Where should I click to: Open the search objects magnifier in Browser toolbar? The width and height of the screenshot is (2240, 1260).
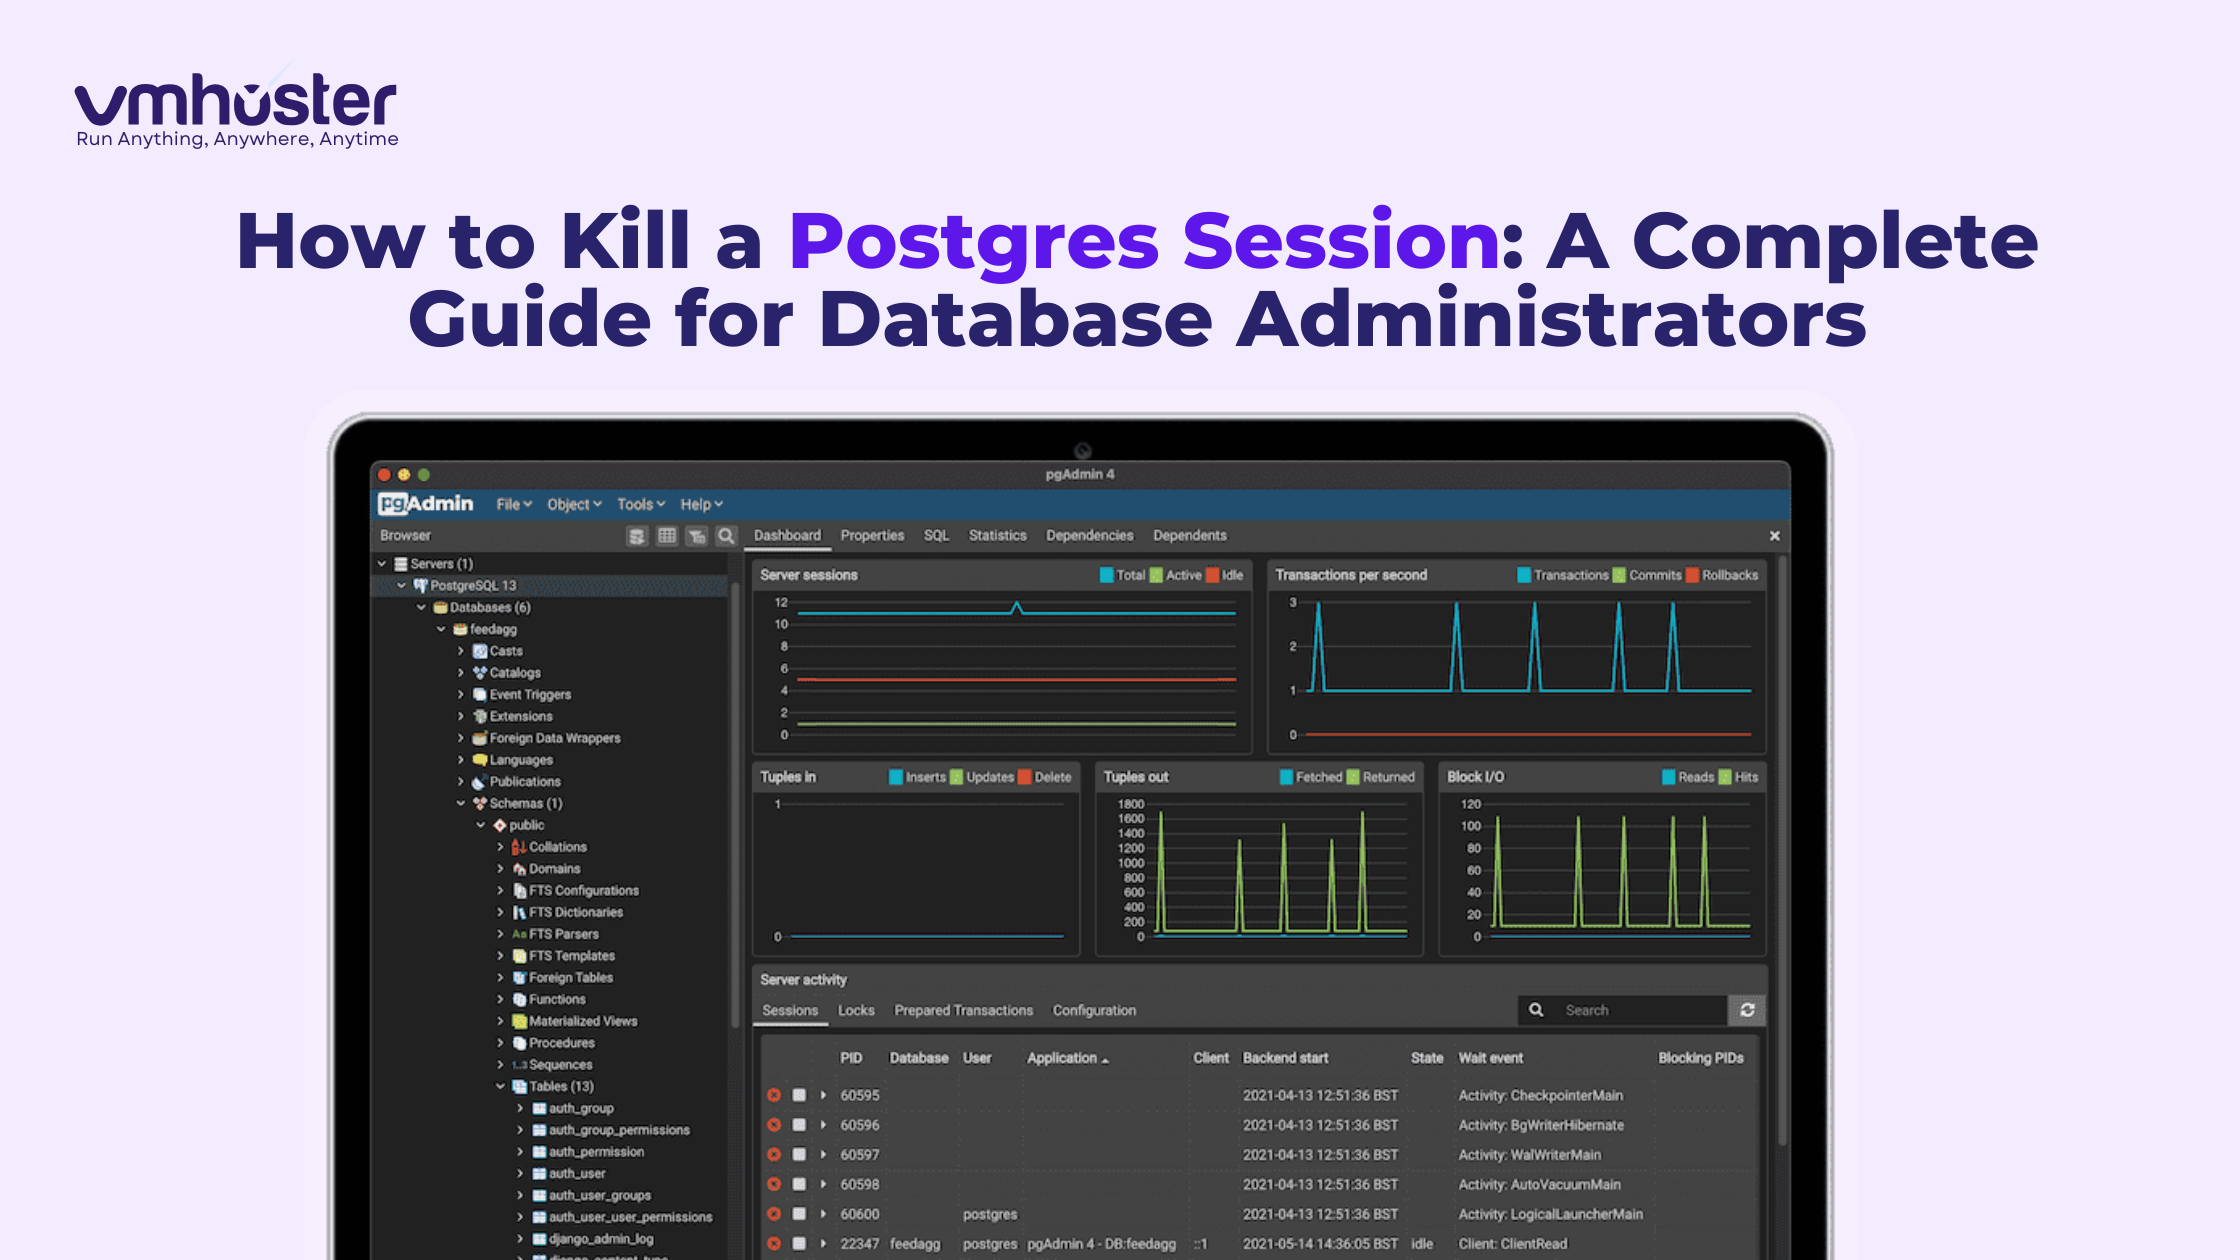(x=726, y=535)
